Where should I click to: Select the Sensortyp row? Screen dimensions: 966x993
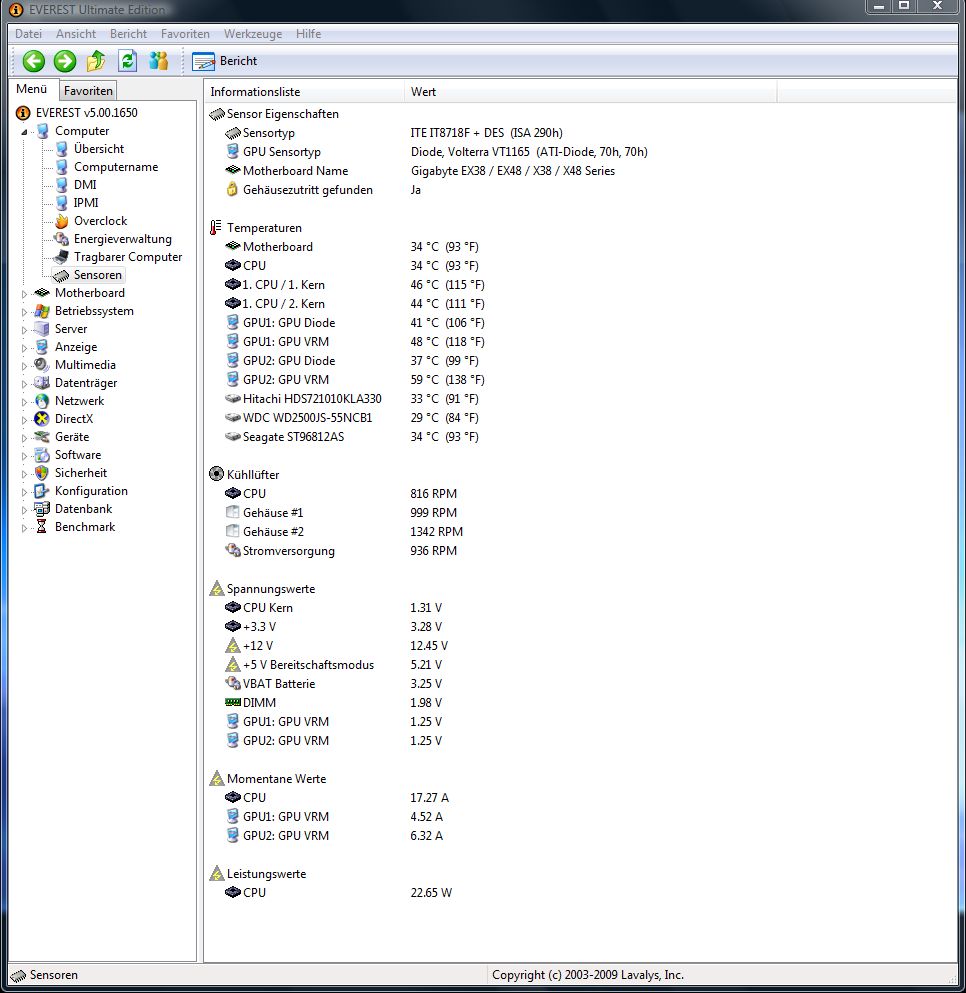coord(393,133)
